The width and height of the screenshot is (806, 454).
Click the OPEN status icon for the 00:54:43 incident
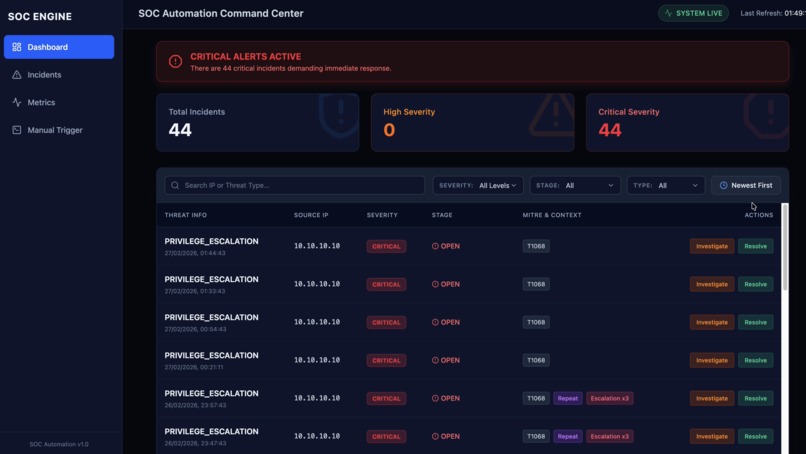(x=435, y=322)
